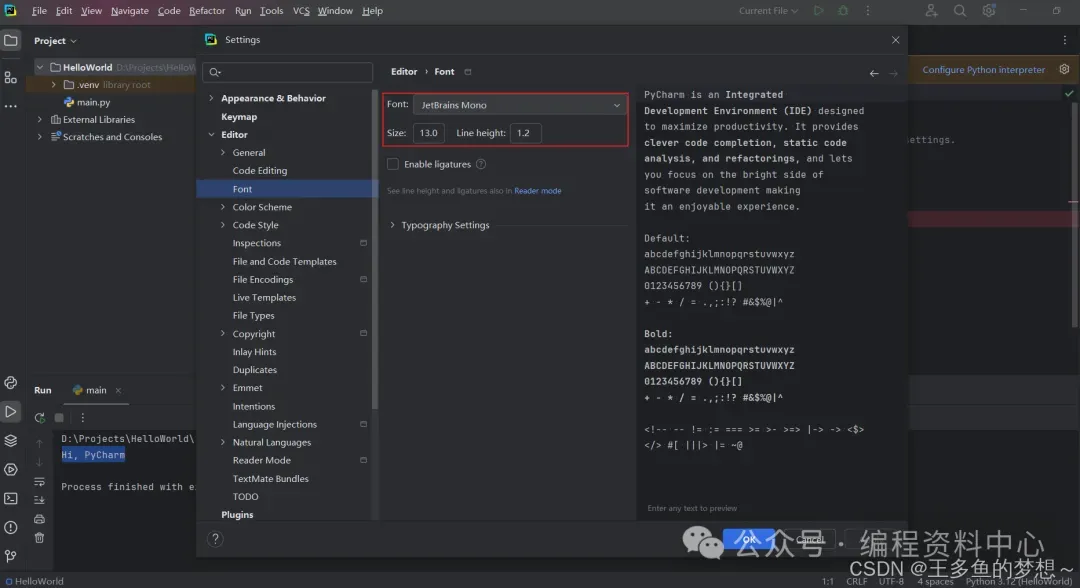
Task: Open Plugins settings page
Action: tap(237, 515)
